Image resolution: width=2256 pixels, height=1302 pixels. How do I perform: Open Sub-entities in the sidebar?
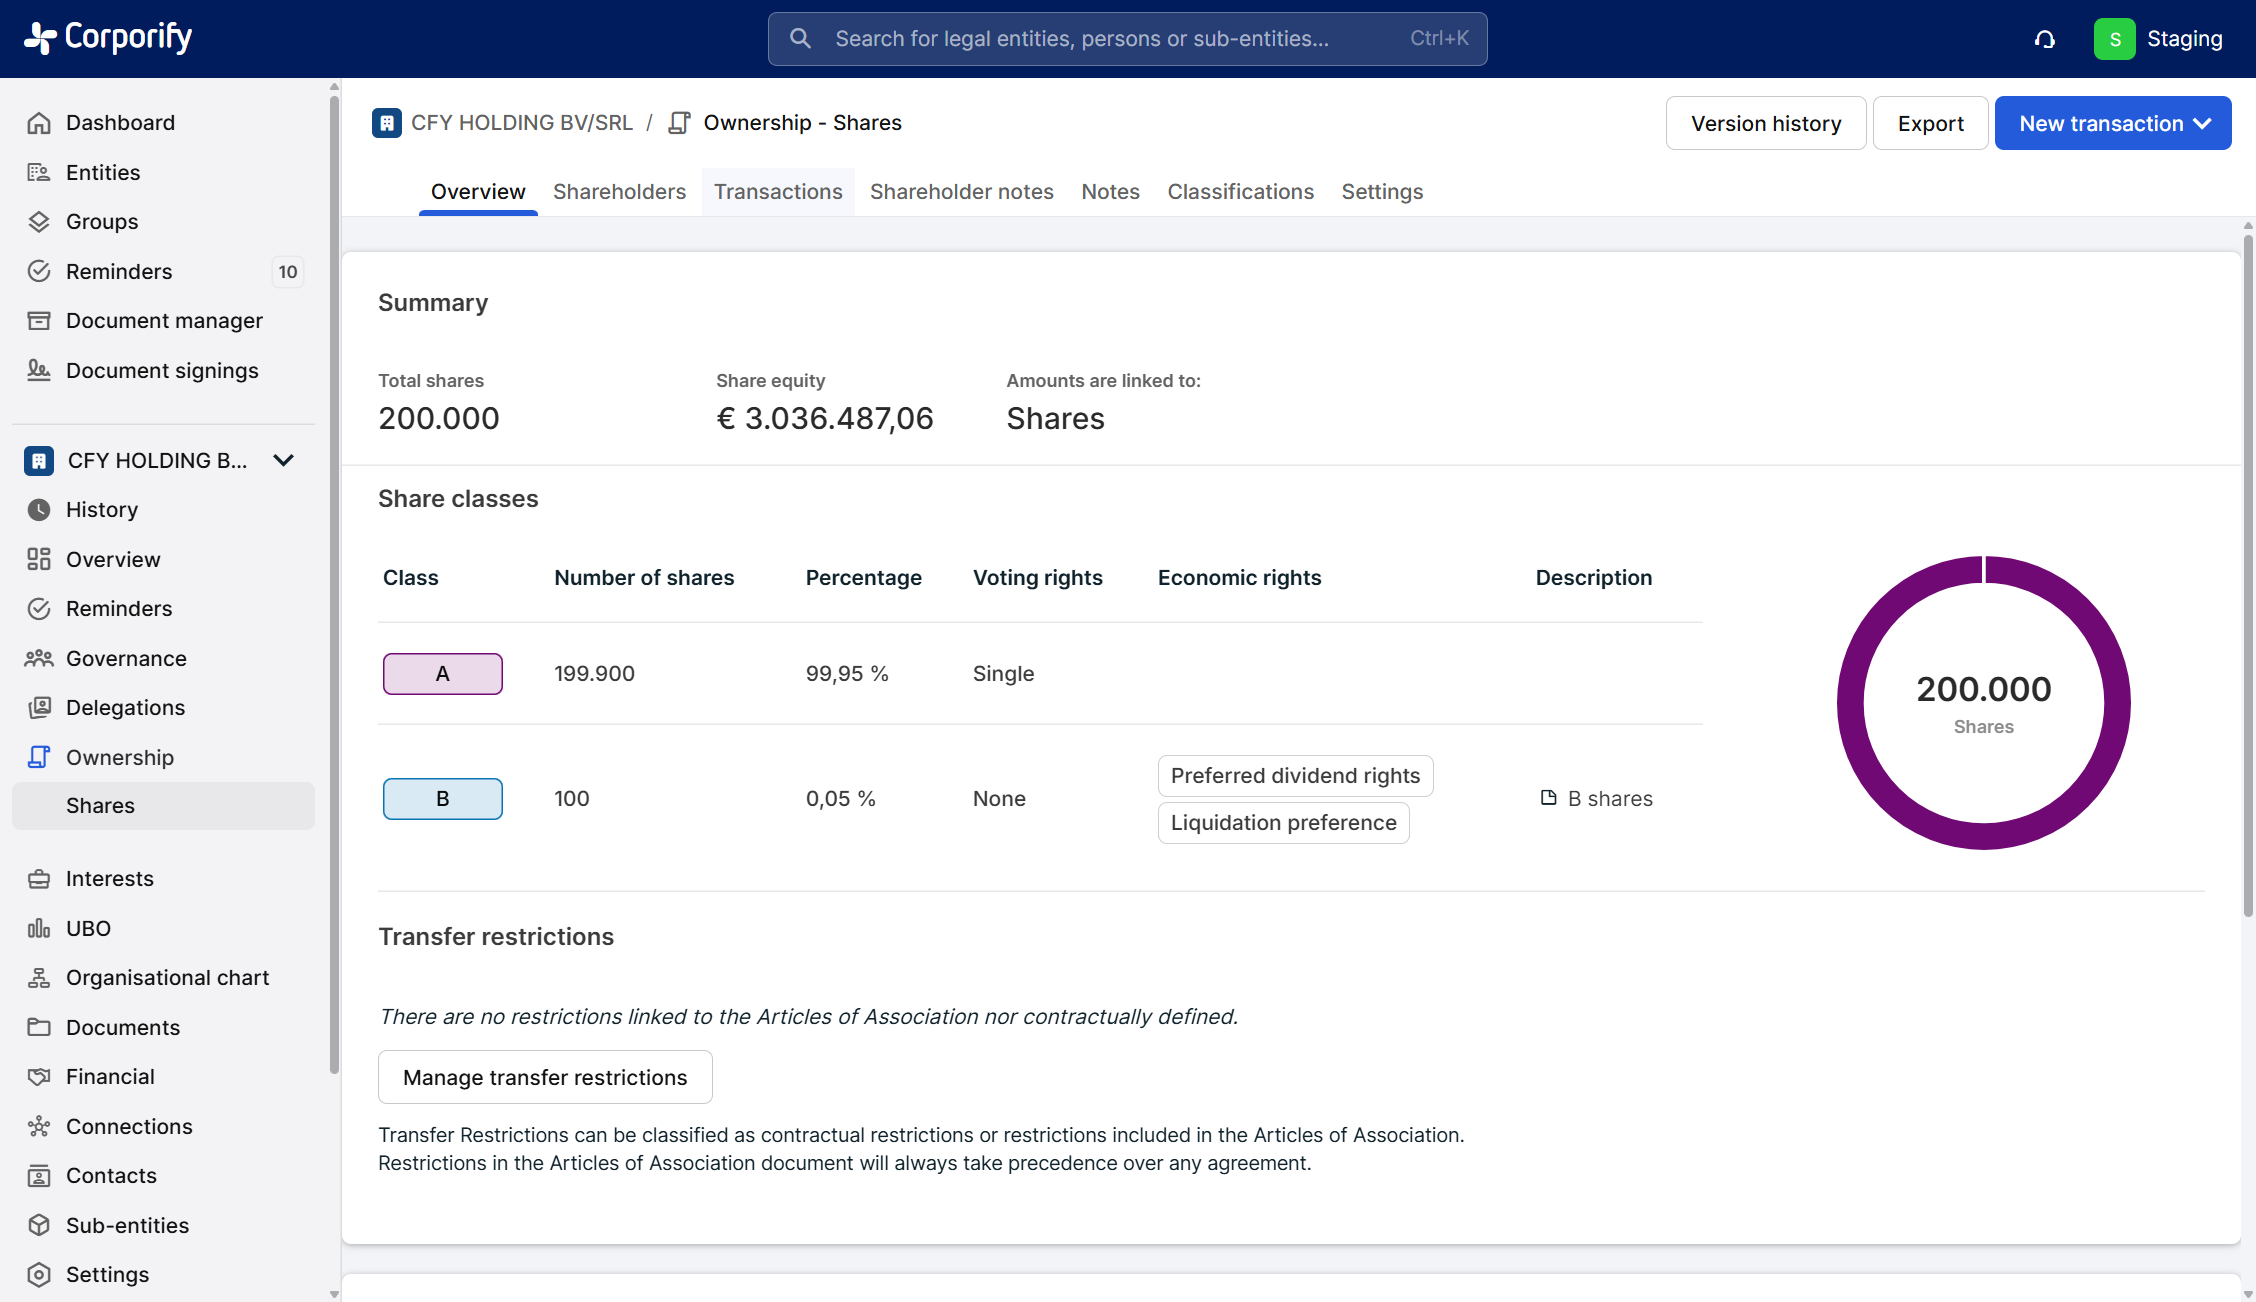[127, 1225]
